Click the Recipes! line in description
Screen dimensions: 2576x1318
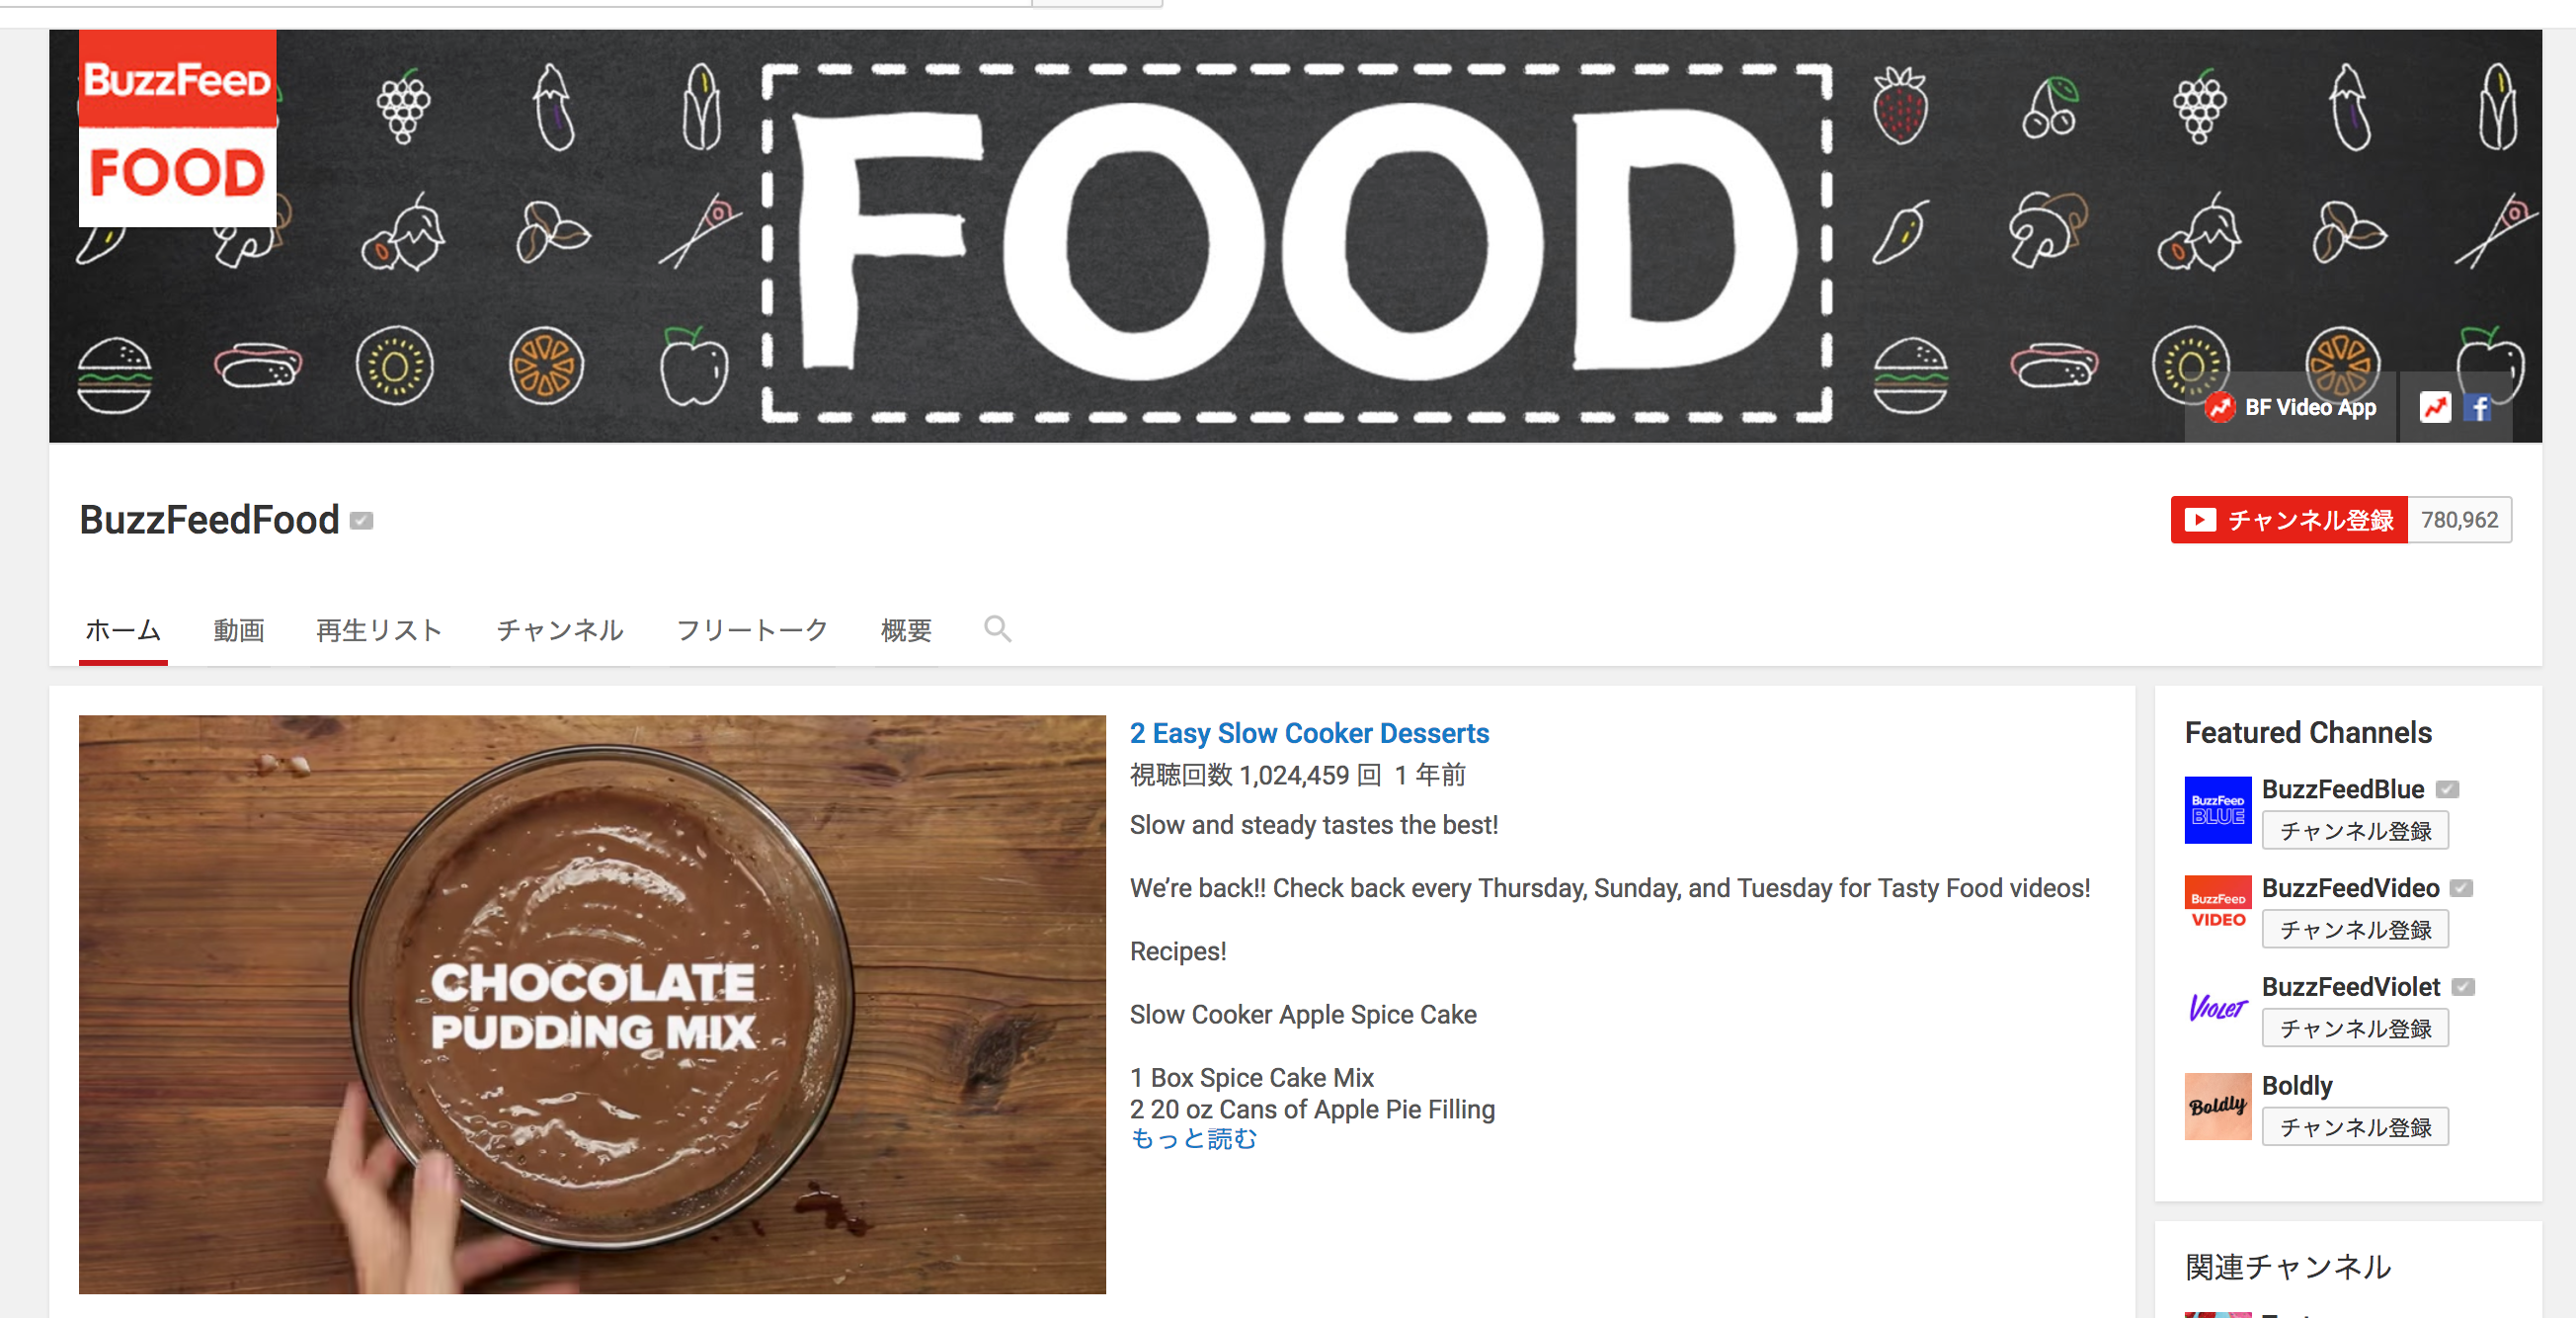click(x=1178, y=952)
